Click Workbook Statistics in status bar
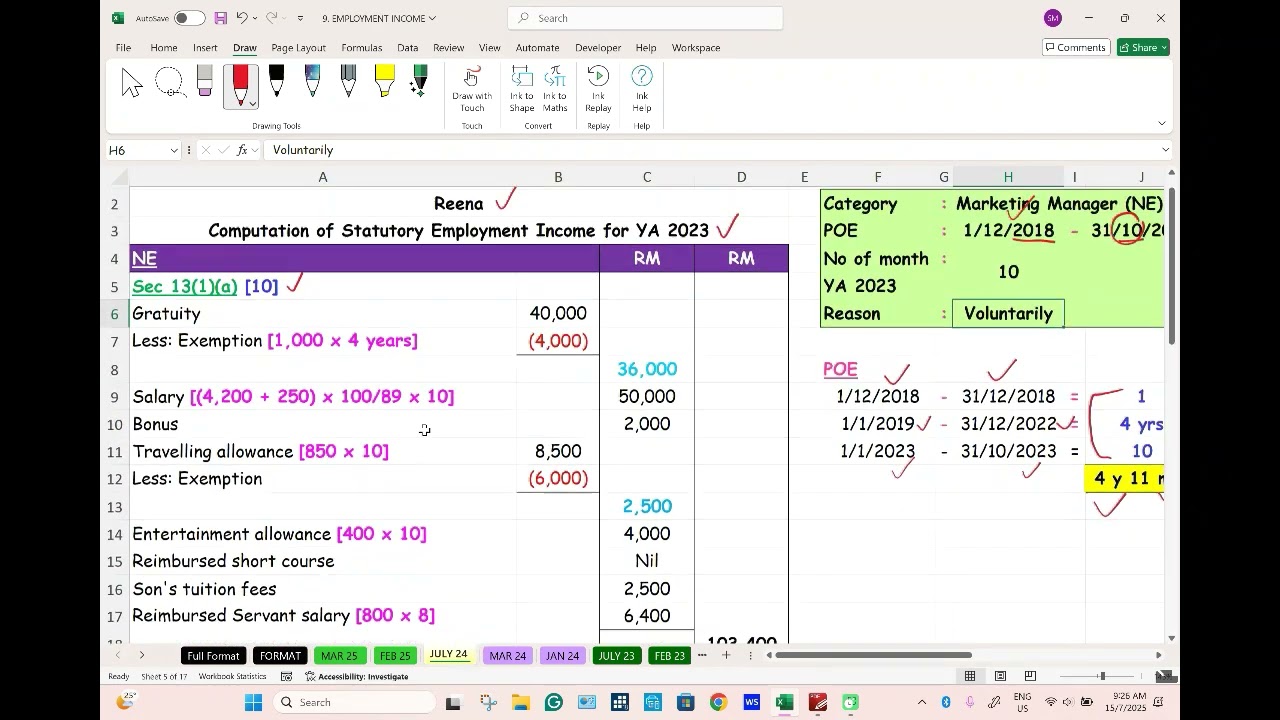1280x720 pixels. click(232, 677)
